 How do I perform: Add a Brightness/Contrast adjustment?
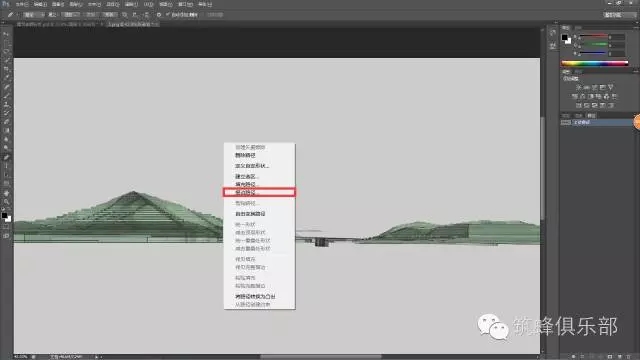point(578,87)
